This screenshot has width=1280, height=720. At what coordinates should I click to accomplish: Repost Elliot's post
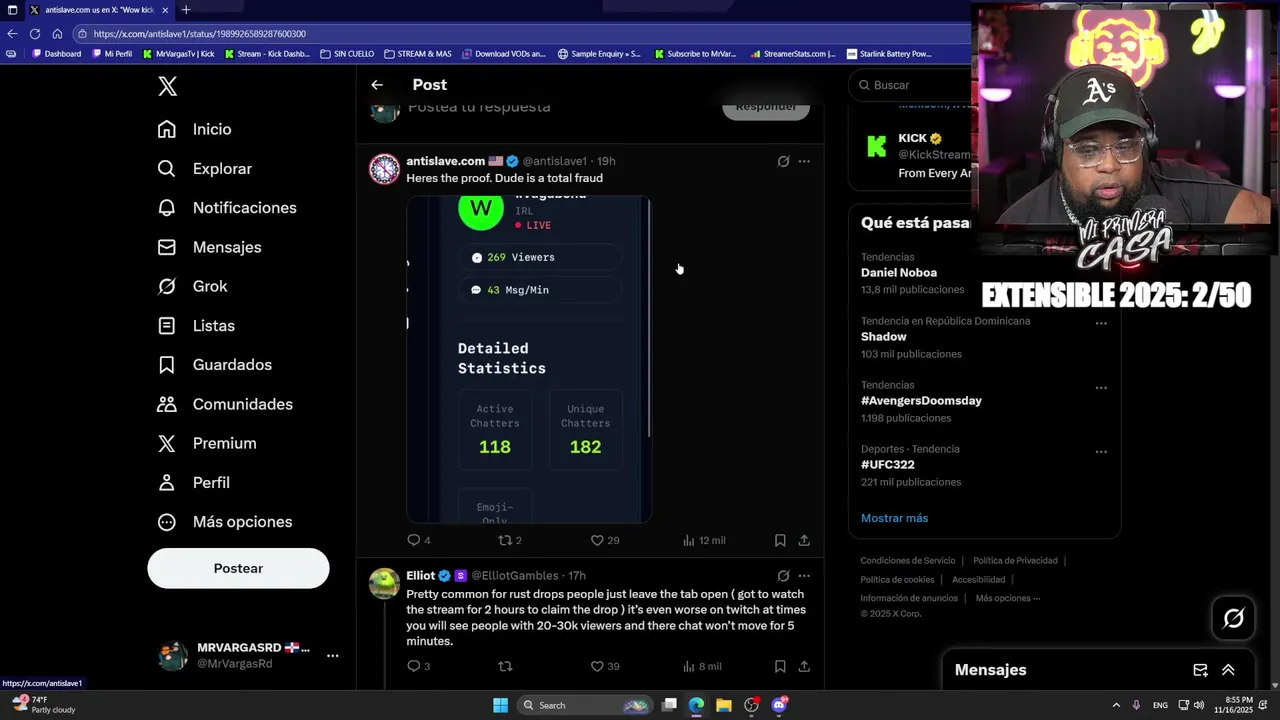tap(505, 666)
